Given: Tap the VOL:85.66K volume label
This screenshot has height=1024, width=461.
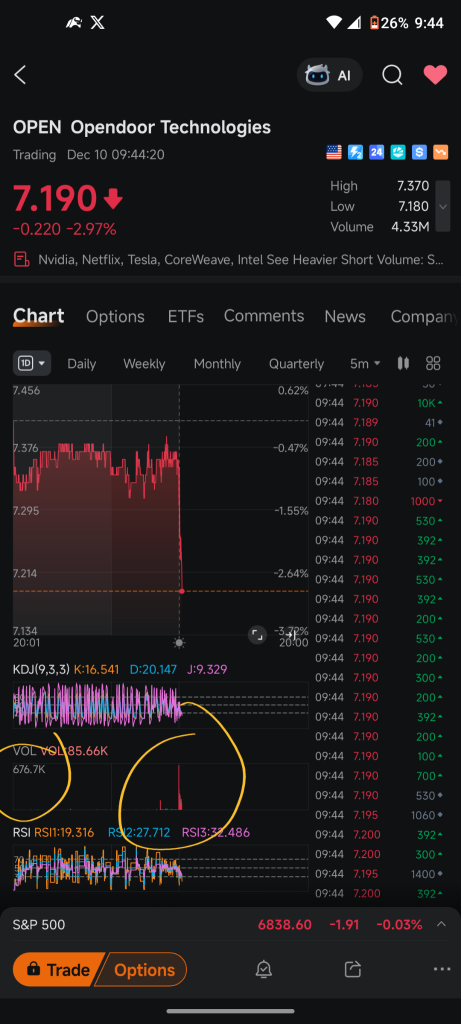Looking at the screenshot, I should 74,751.
